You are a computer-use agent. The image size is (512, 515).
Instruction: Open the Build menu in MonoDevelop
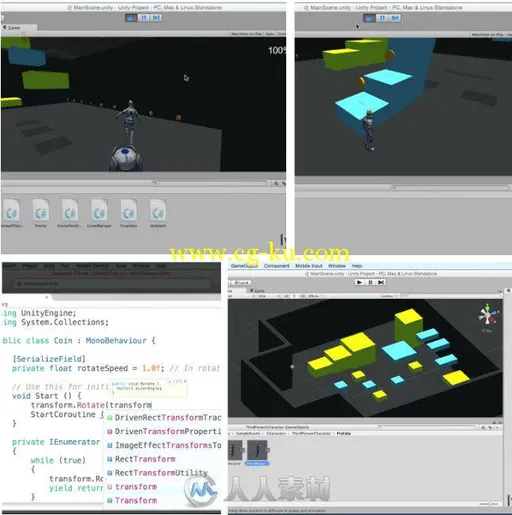pyautogui.click(x=49, y=266)
